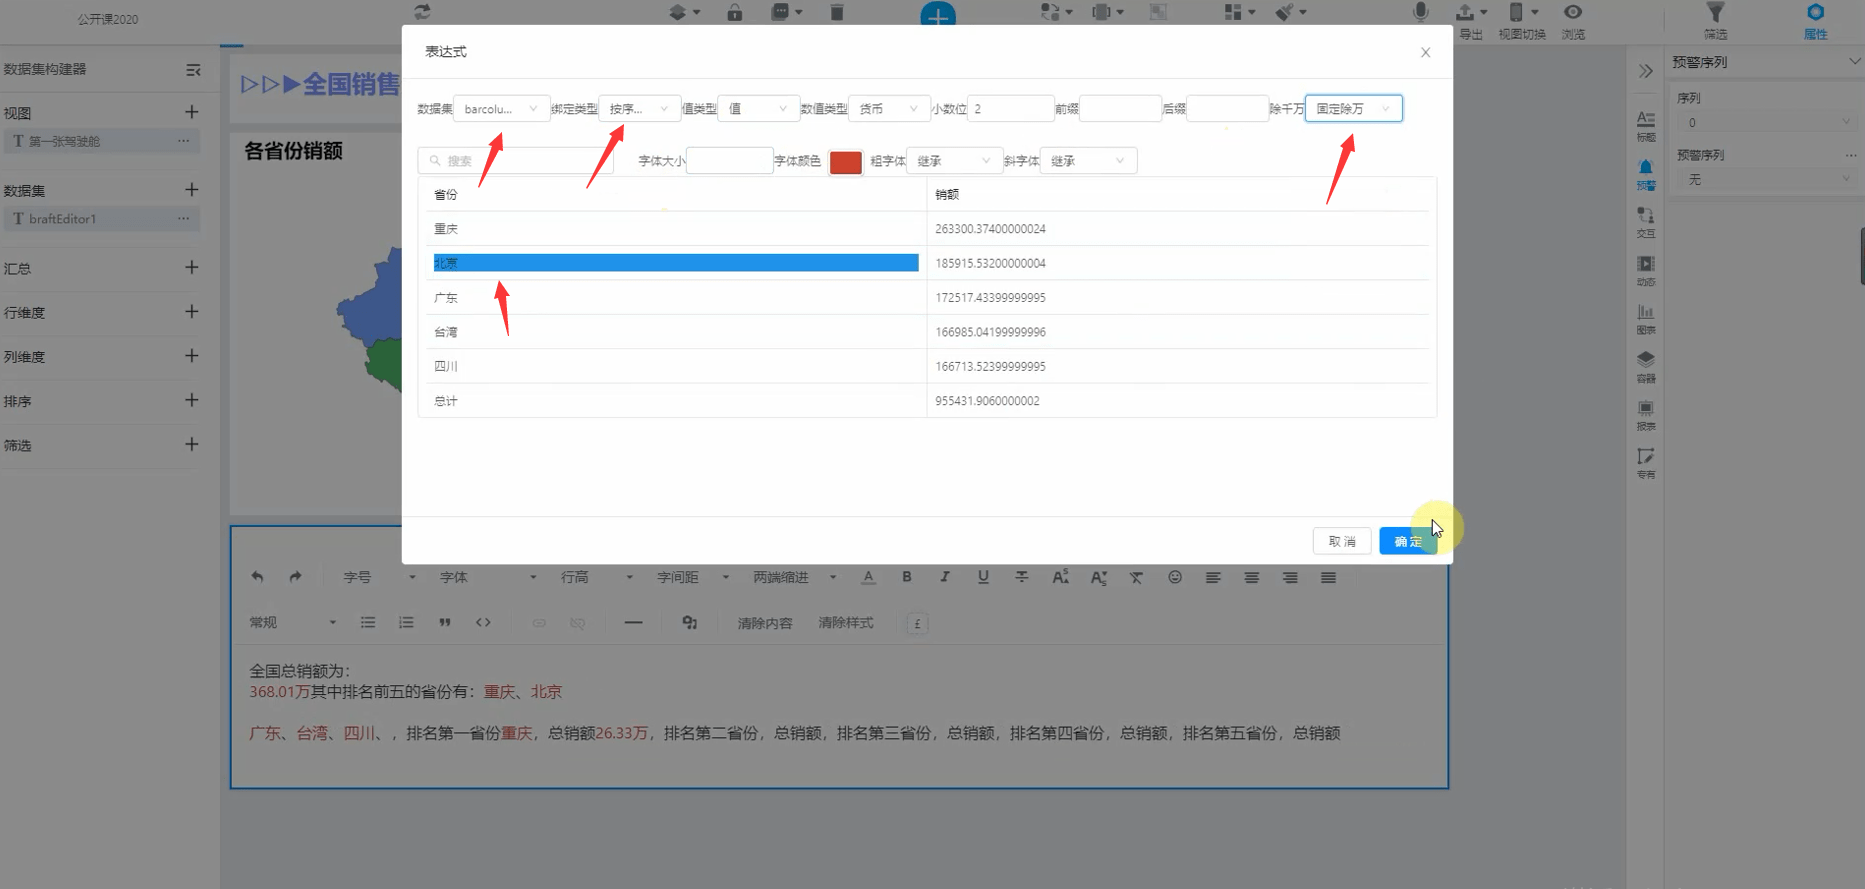Screen dimensions: 1865x889
Task: Select the 北京 row in table
Action: pos(928,263)
